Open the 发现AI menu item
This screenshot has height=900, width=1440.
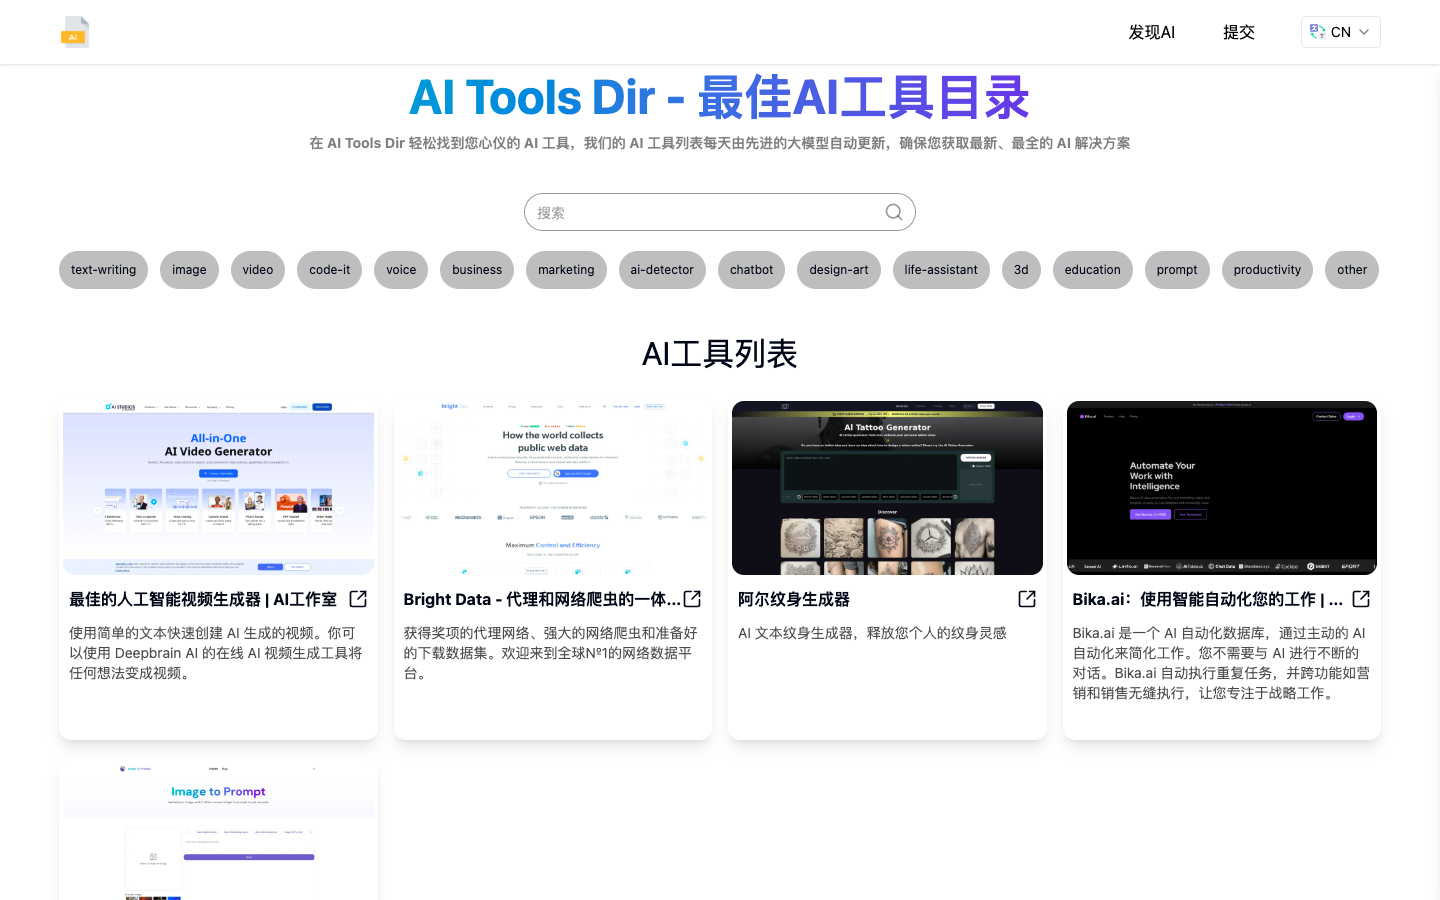tap(1152, 32)
